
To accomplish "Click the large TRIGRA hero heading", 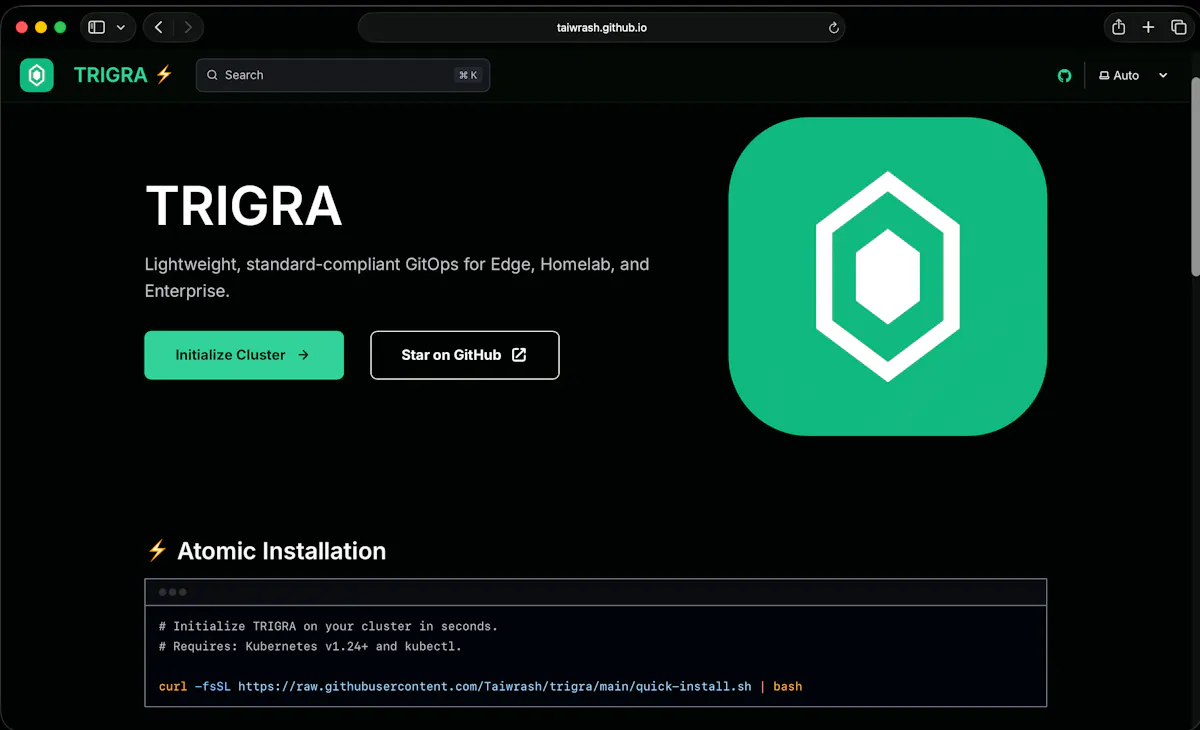I will [244, 206].
